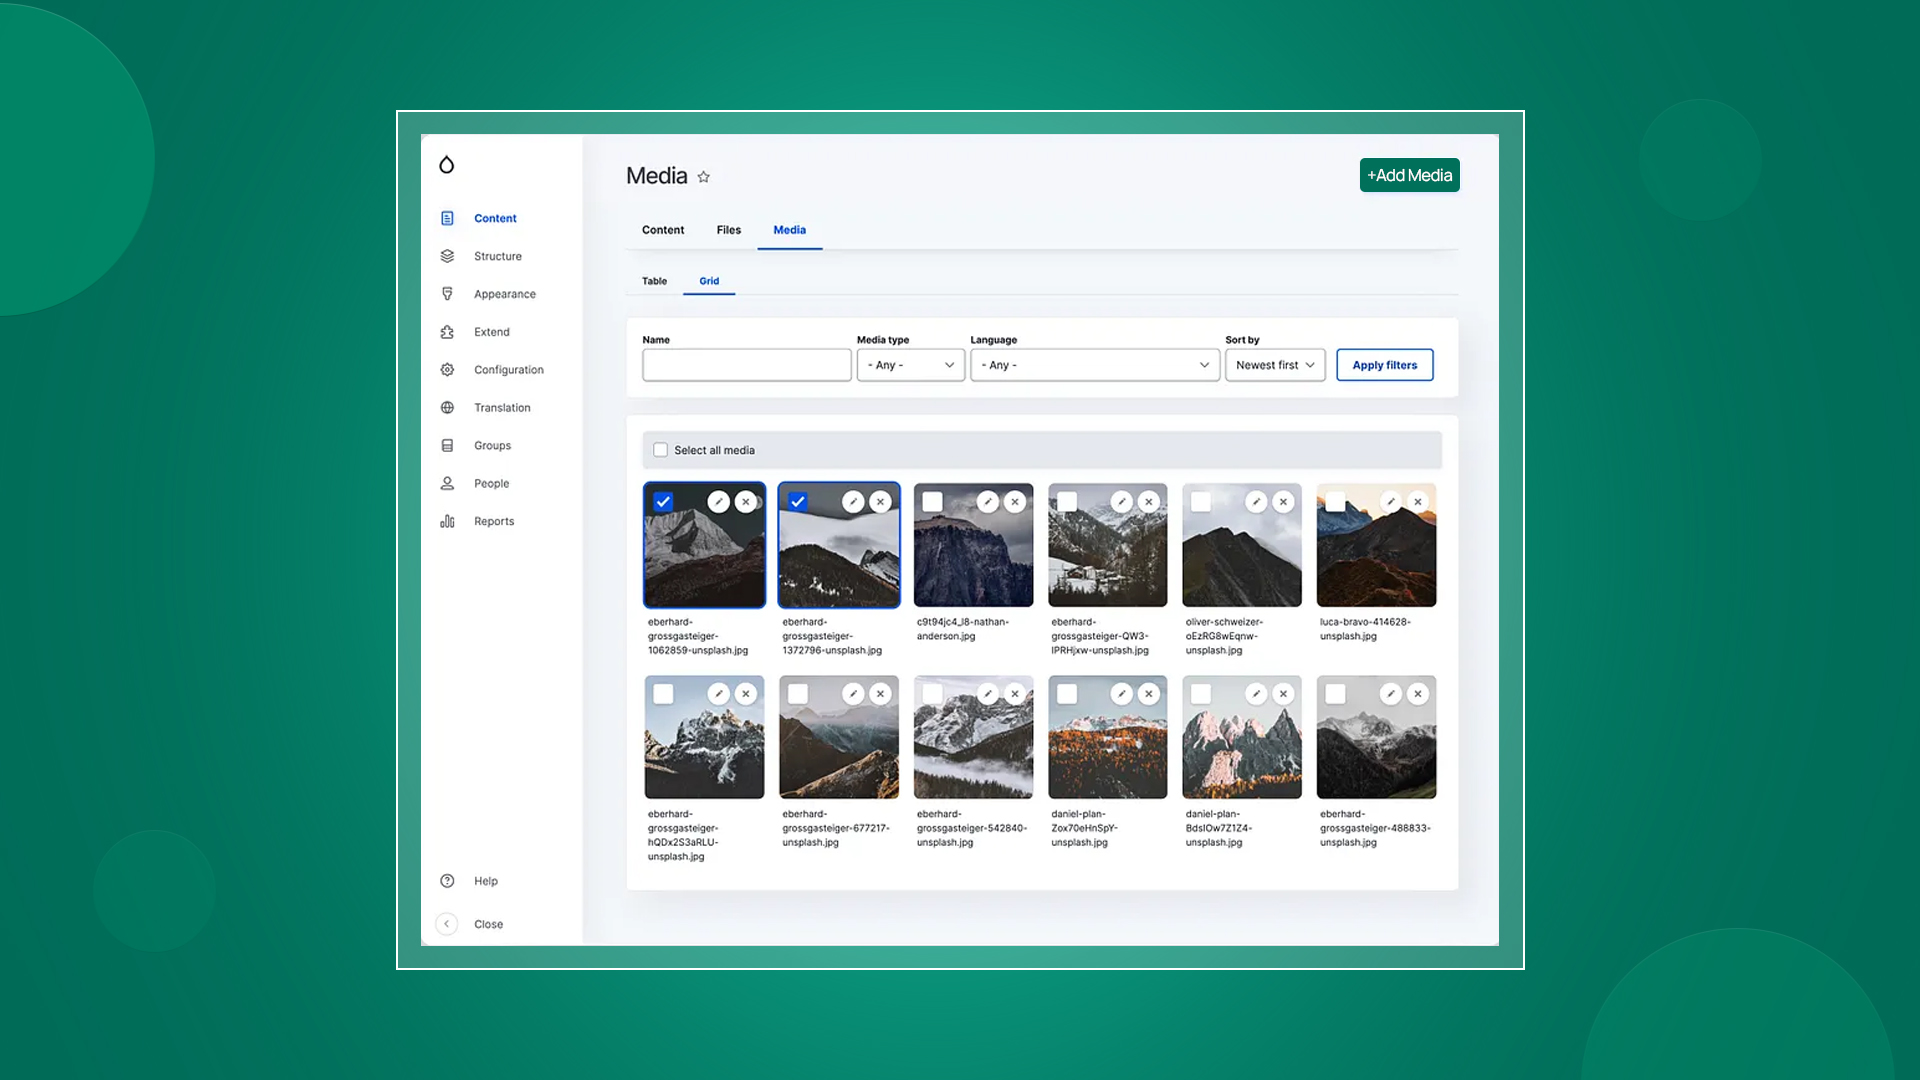This screenshot has width=1920, height=1080.
Task: Edit the daniel-plan-BdslOw7Z1Z4 image via pencil icon
Action: 1256,694
